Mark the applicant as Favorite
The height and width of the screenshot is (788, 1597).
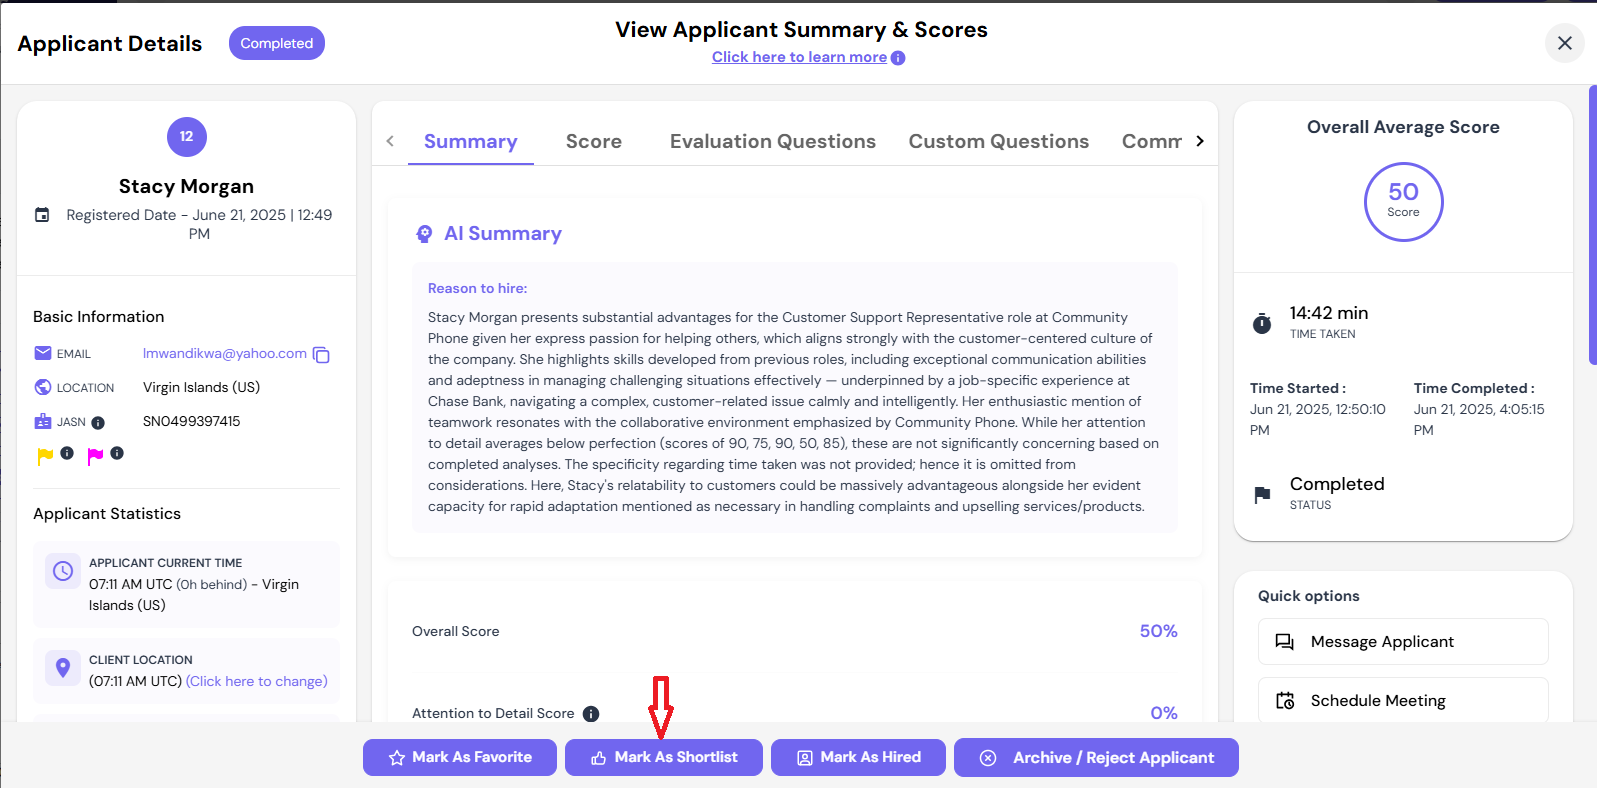point(460,758)
